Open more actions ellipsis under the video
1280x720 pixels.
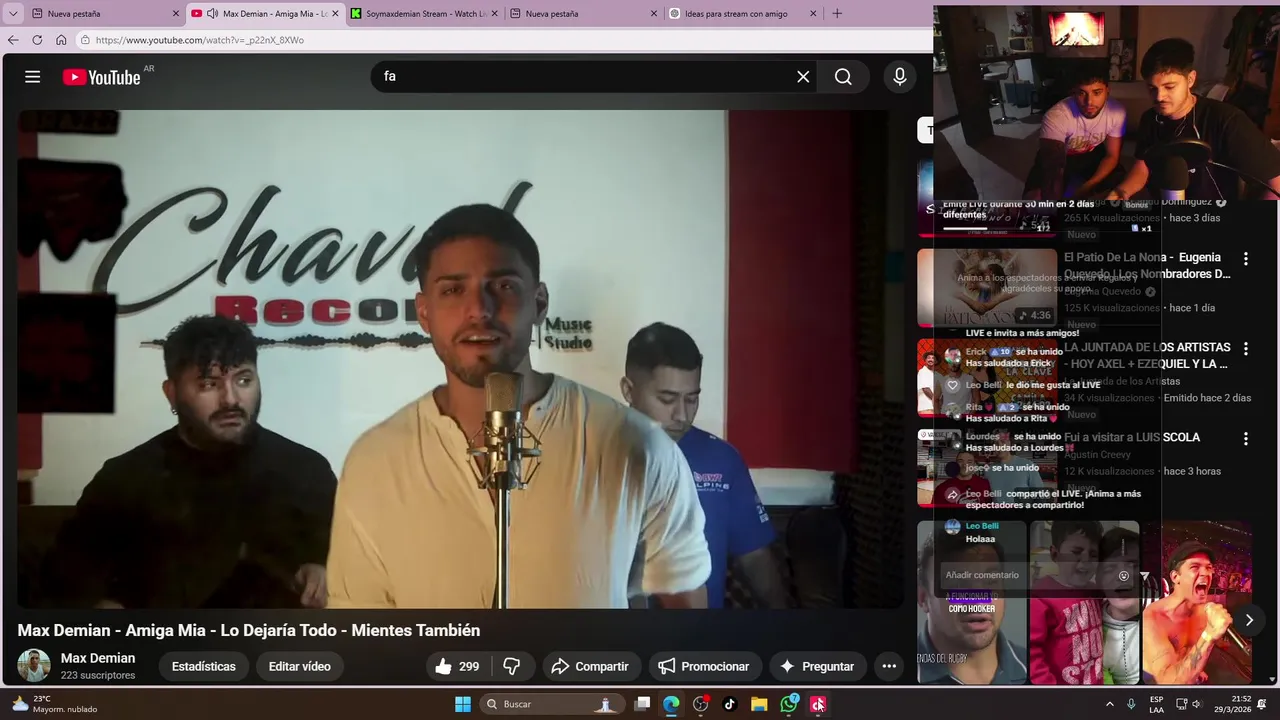[889, 666]
